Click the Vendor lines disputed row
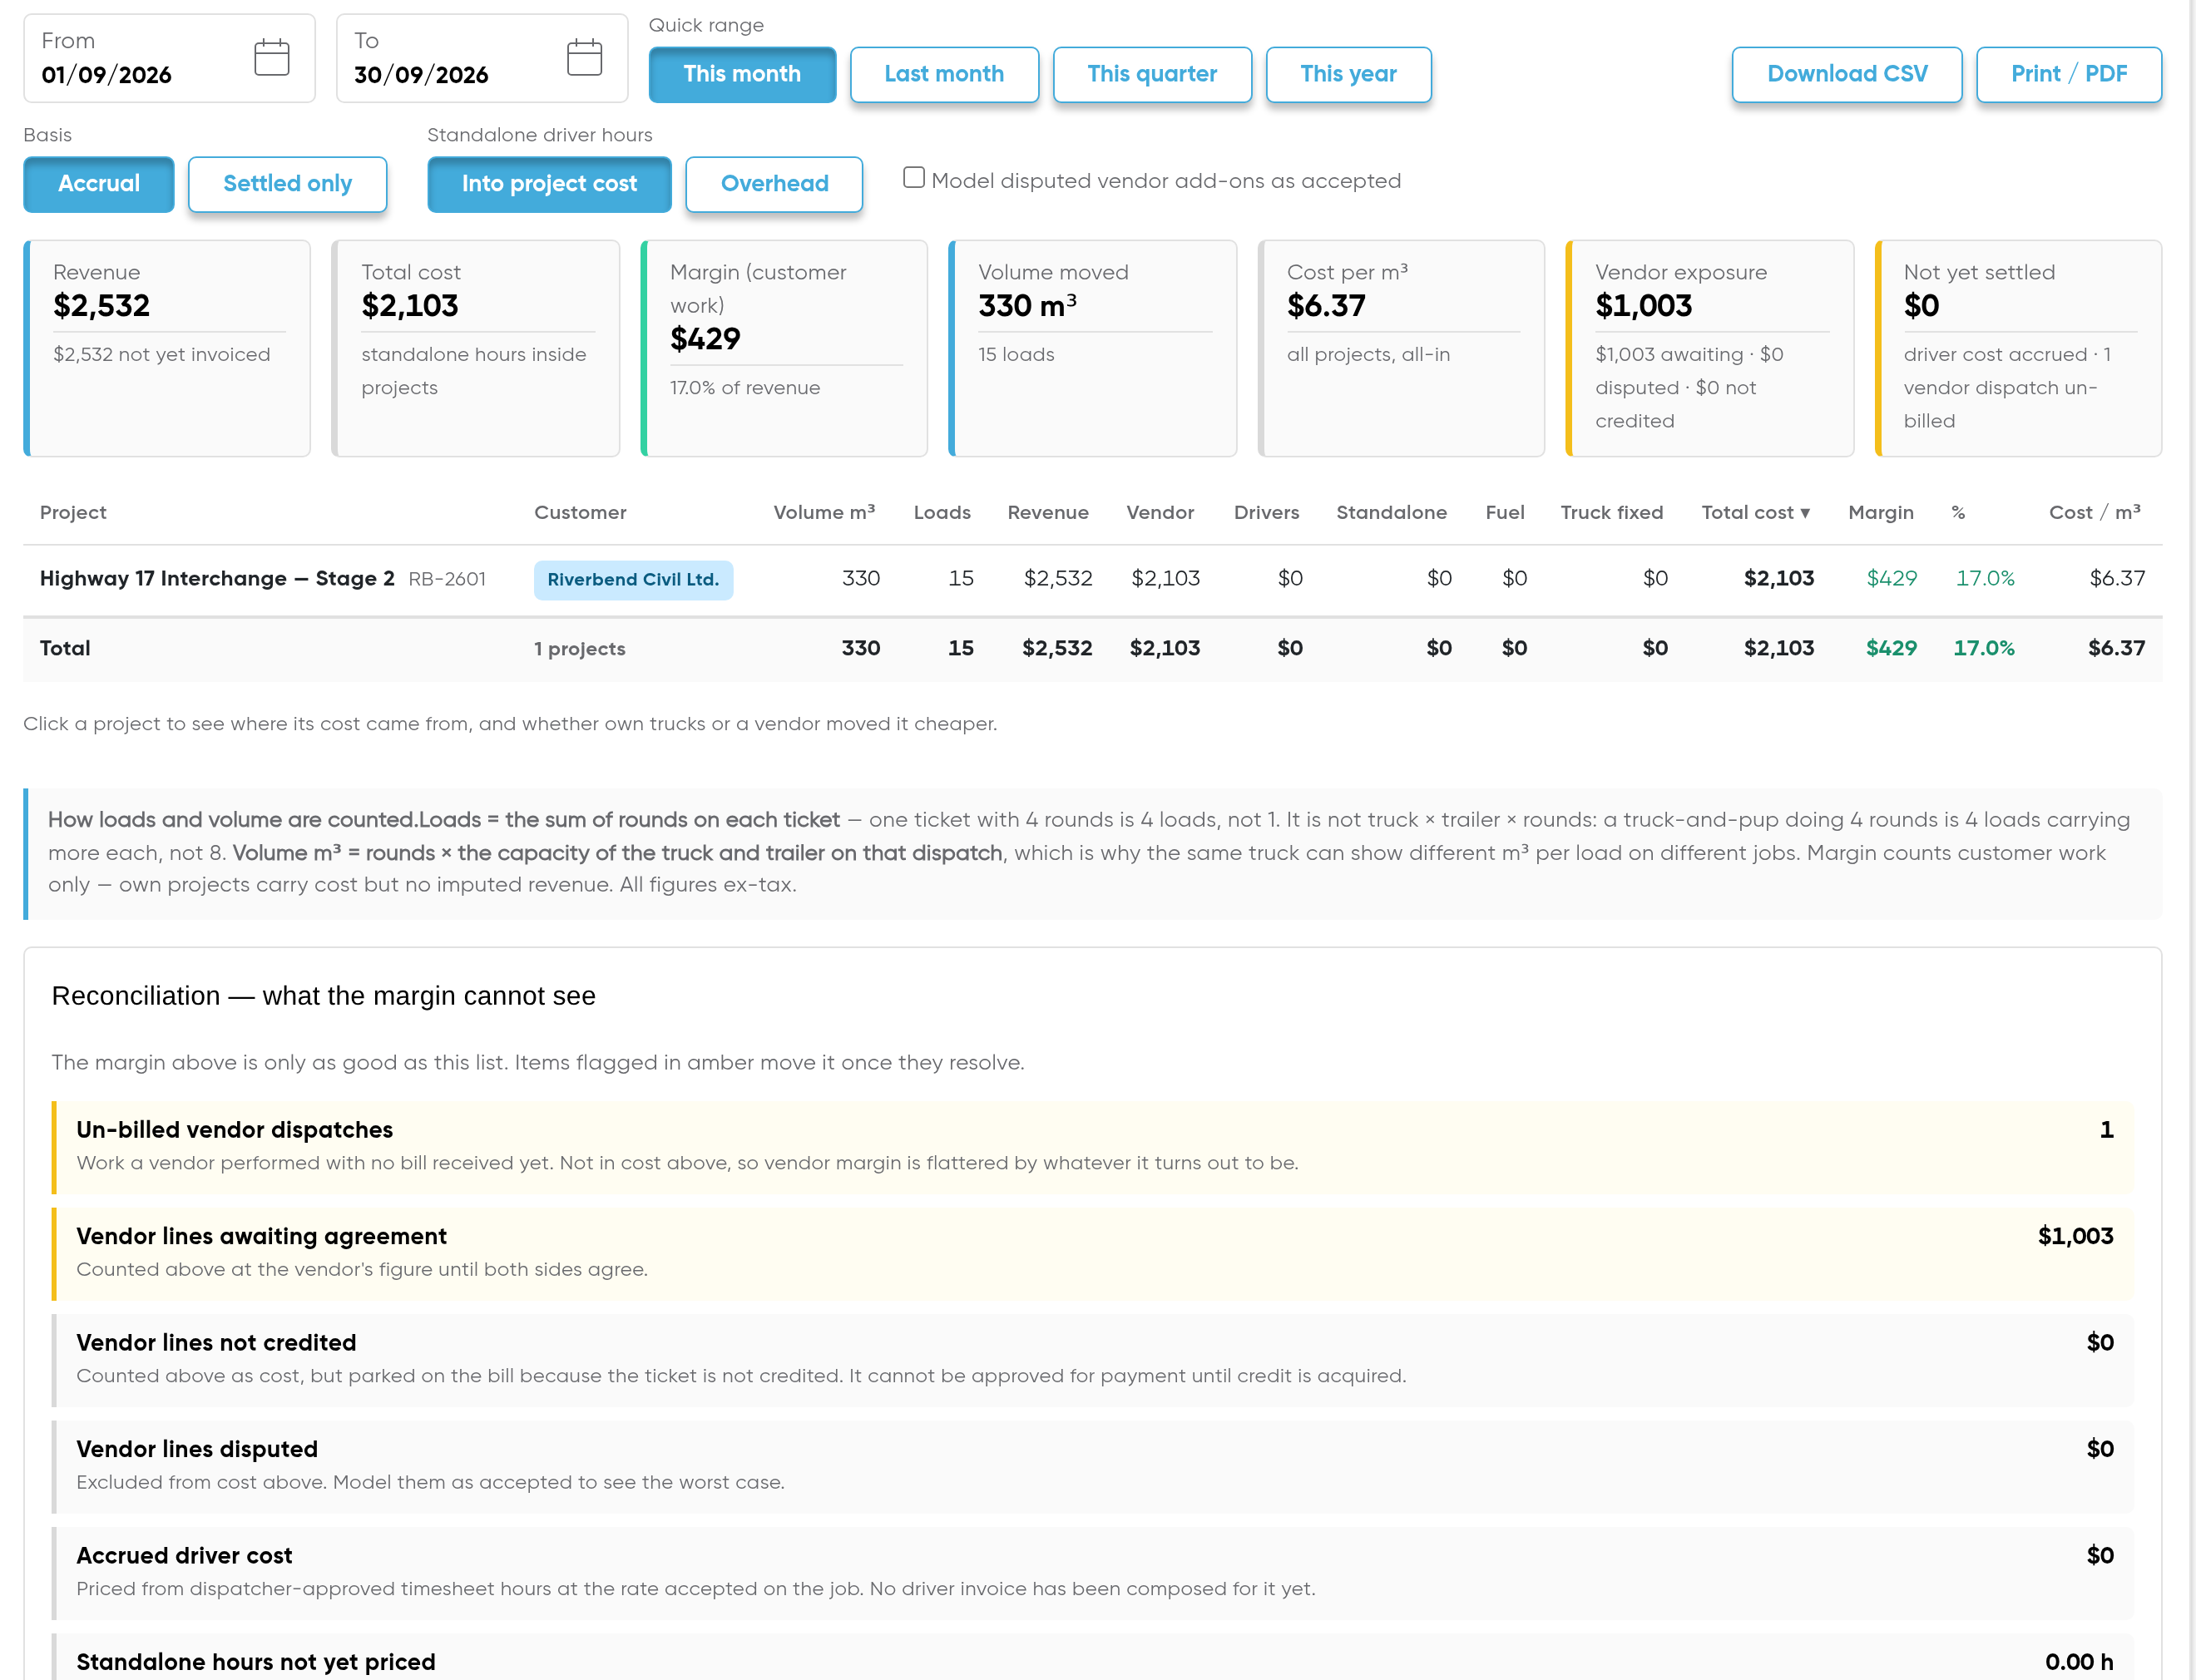2196x1680 pixels. click(1093, 1467)
